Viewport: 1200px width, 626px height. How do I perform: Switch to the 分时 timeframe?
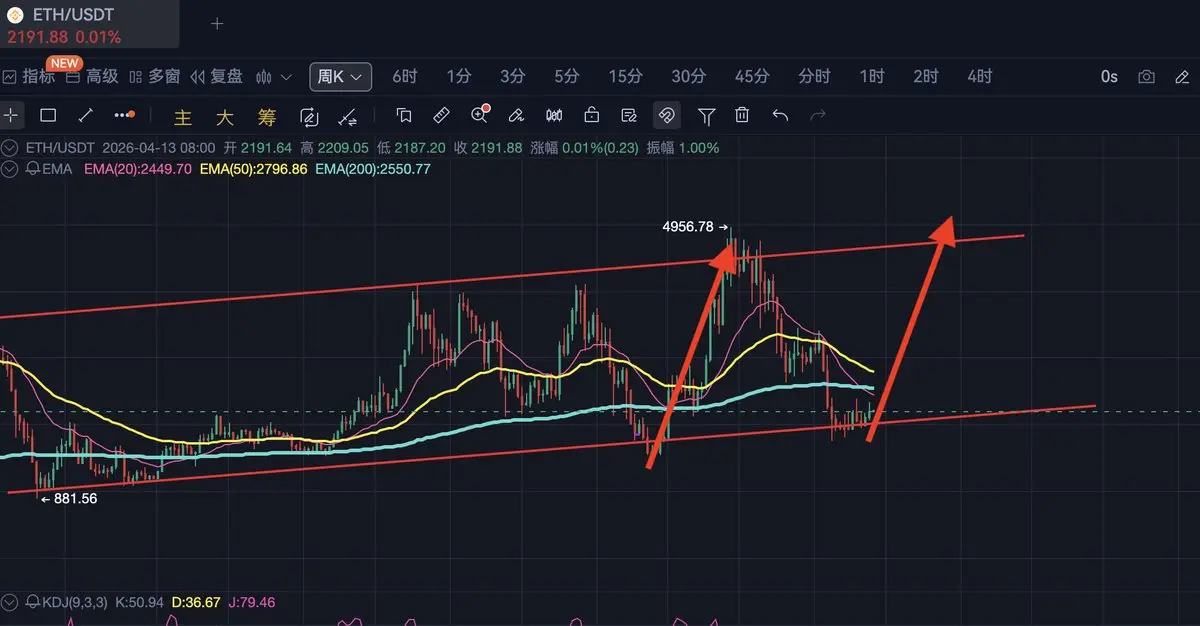814,76
